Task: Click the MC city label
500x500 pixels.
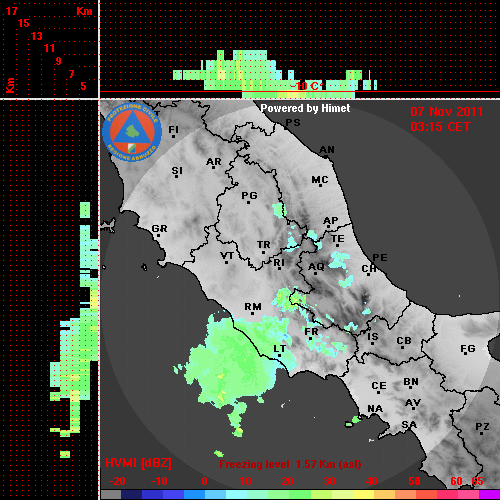Action: (x=320, y=180)
